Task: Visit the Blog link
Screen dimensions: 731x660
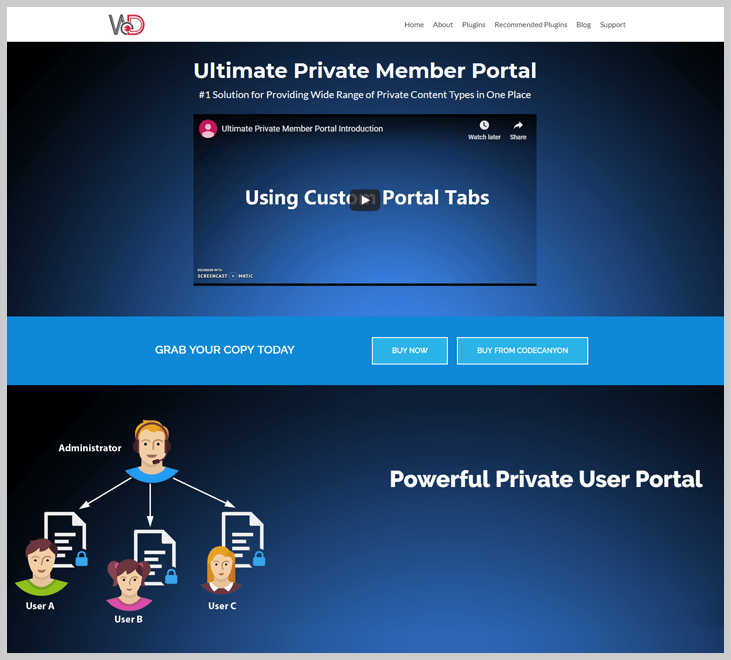Action: click(x=583, y=25)
